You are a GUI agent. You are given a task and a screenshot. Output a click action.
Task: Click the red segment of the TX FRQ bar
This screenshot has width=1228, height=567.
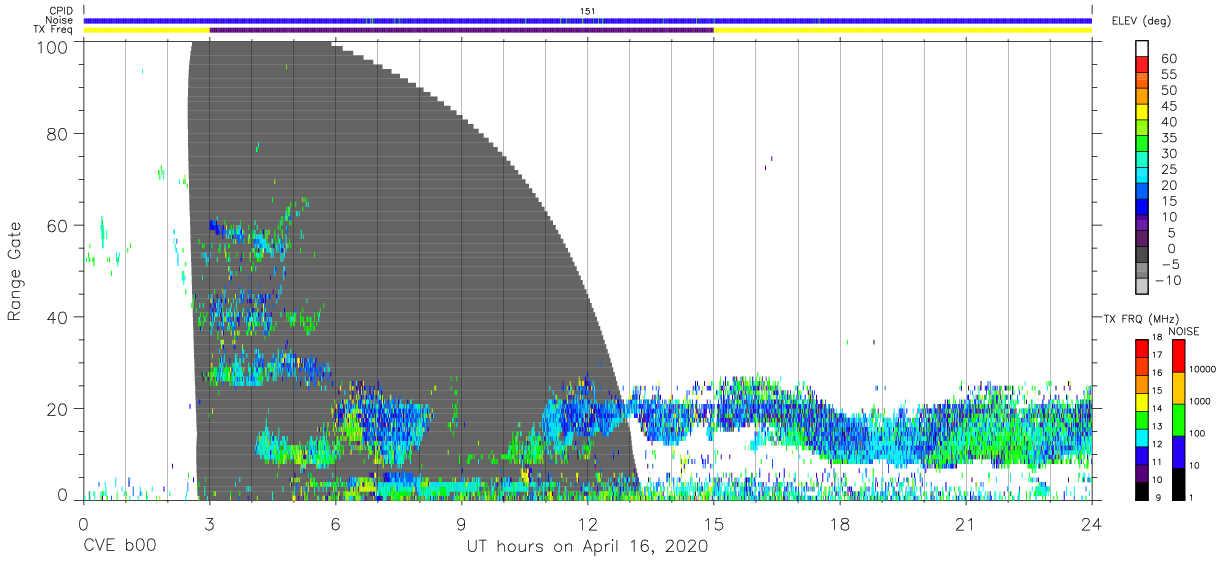coord(1142,348)
